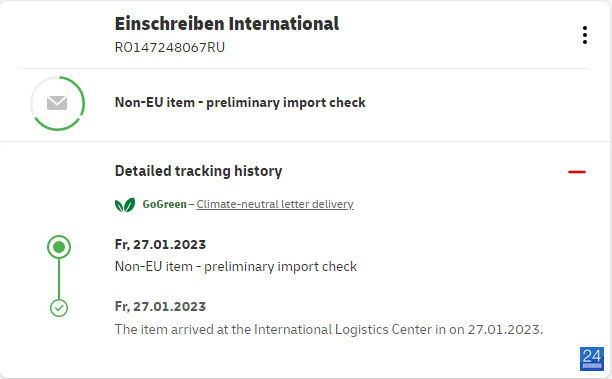Click the first Fr, 27.01.2023 date entry
612x379 pixels.
(160, 244)
